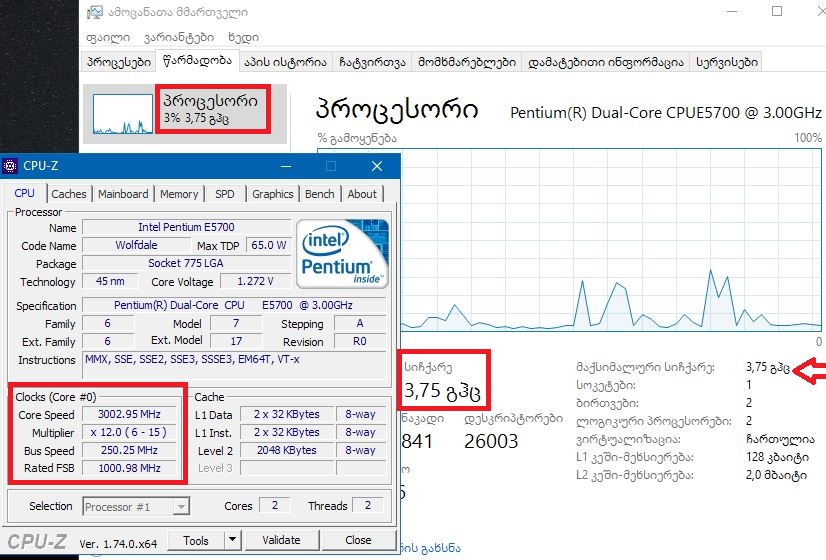Click the Level 2 cache value 2048 KBytes

tap(287, 450)
